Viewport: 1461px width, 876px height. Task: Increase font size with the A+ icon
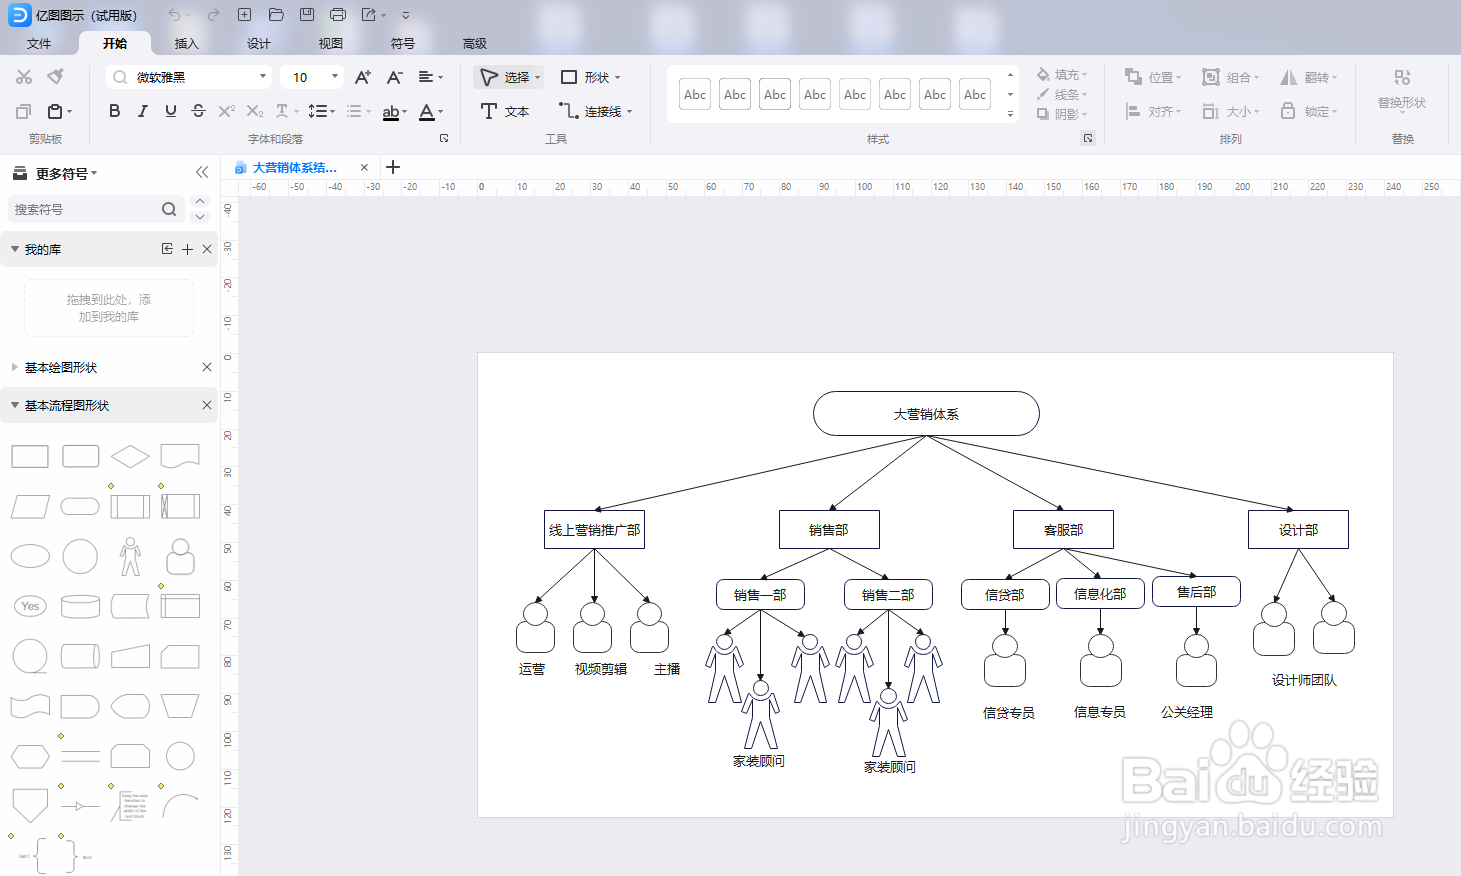point(363,77)
